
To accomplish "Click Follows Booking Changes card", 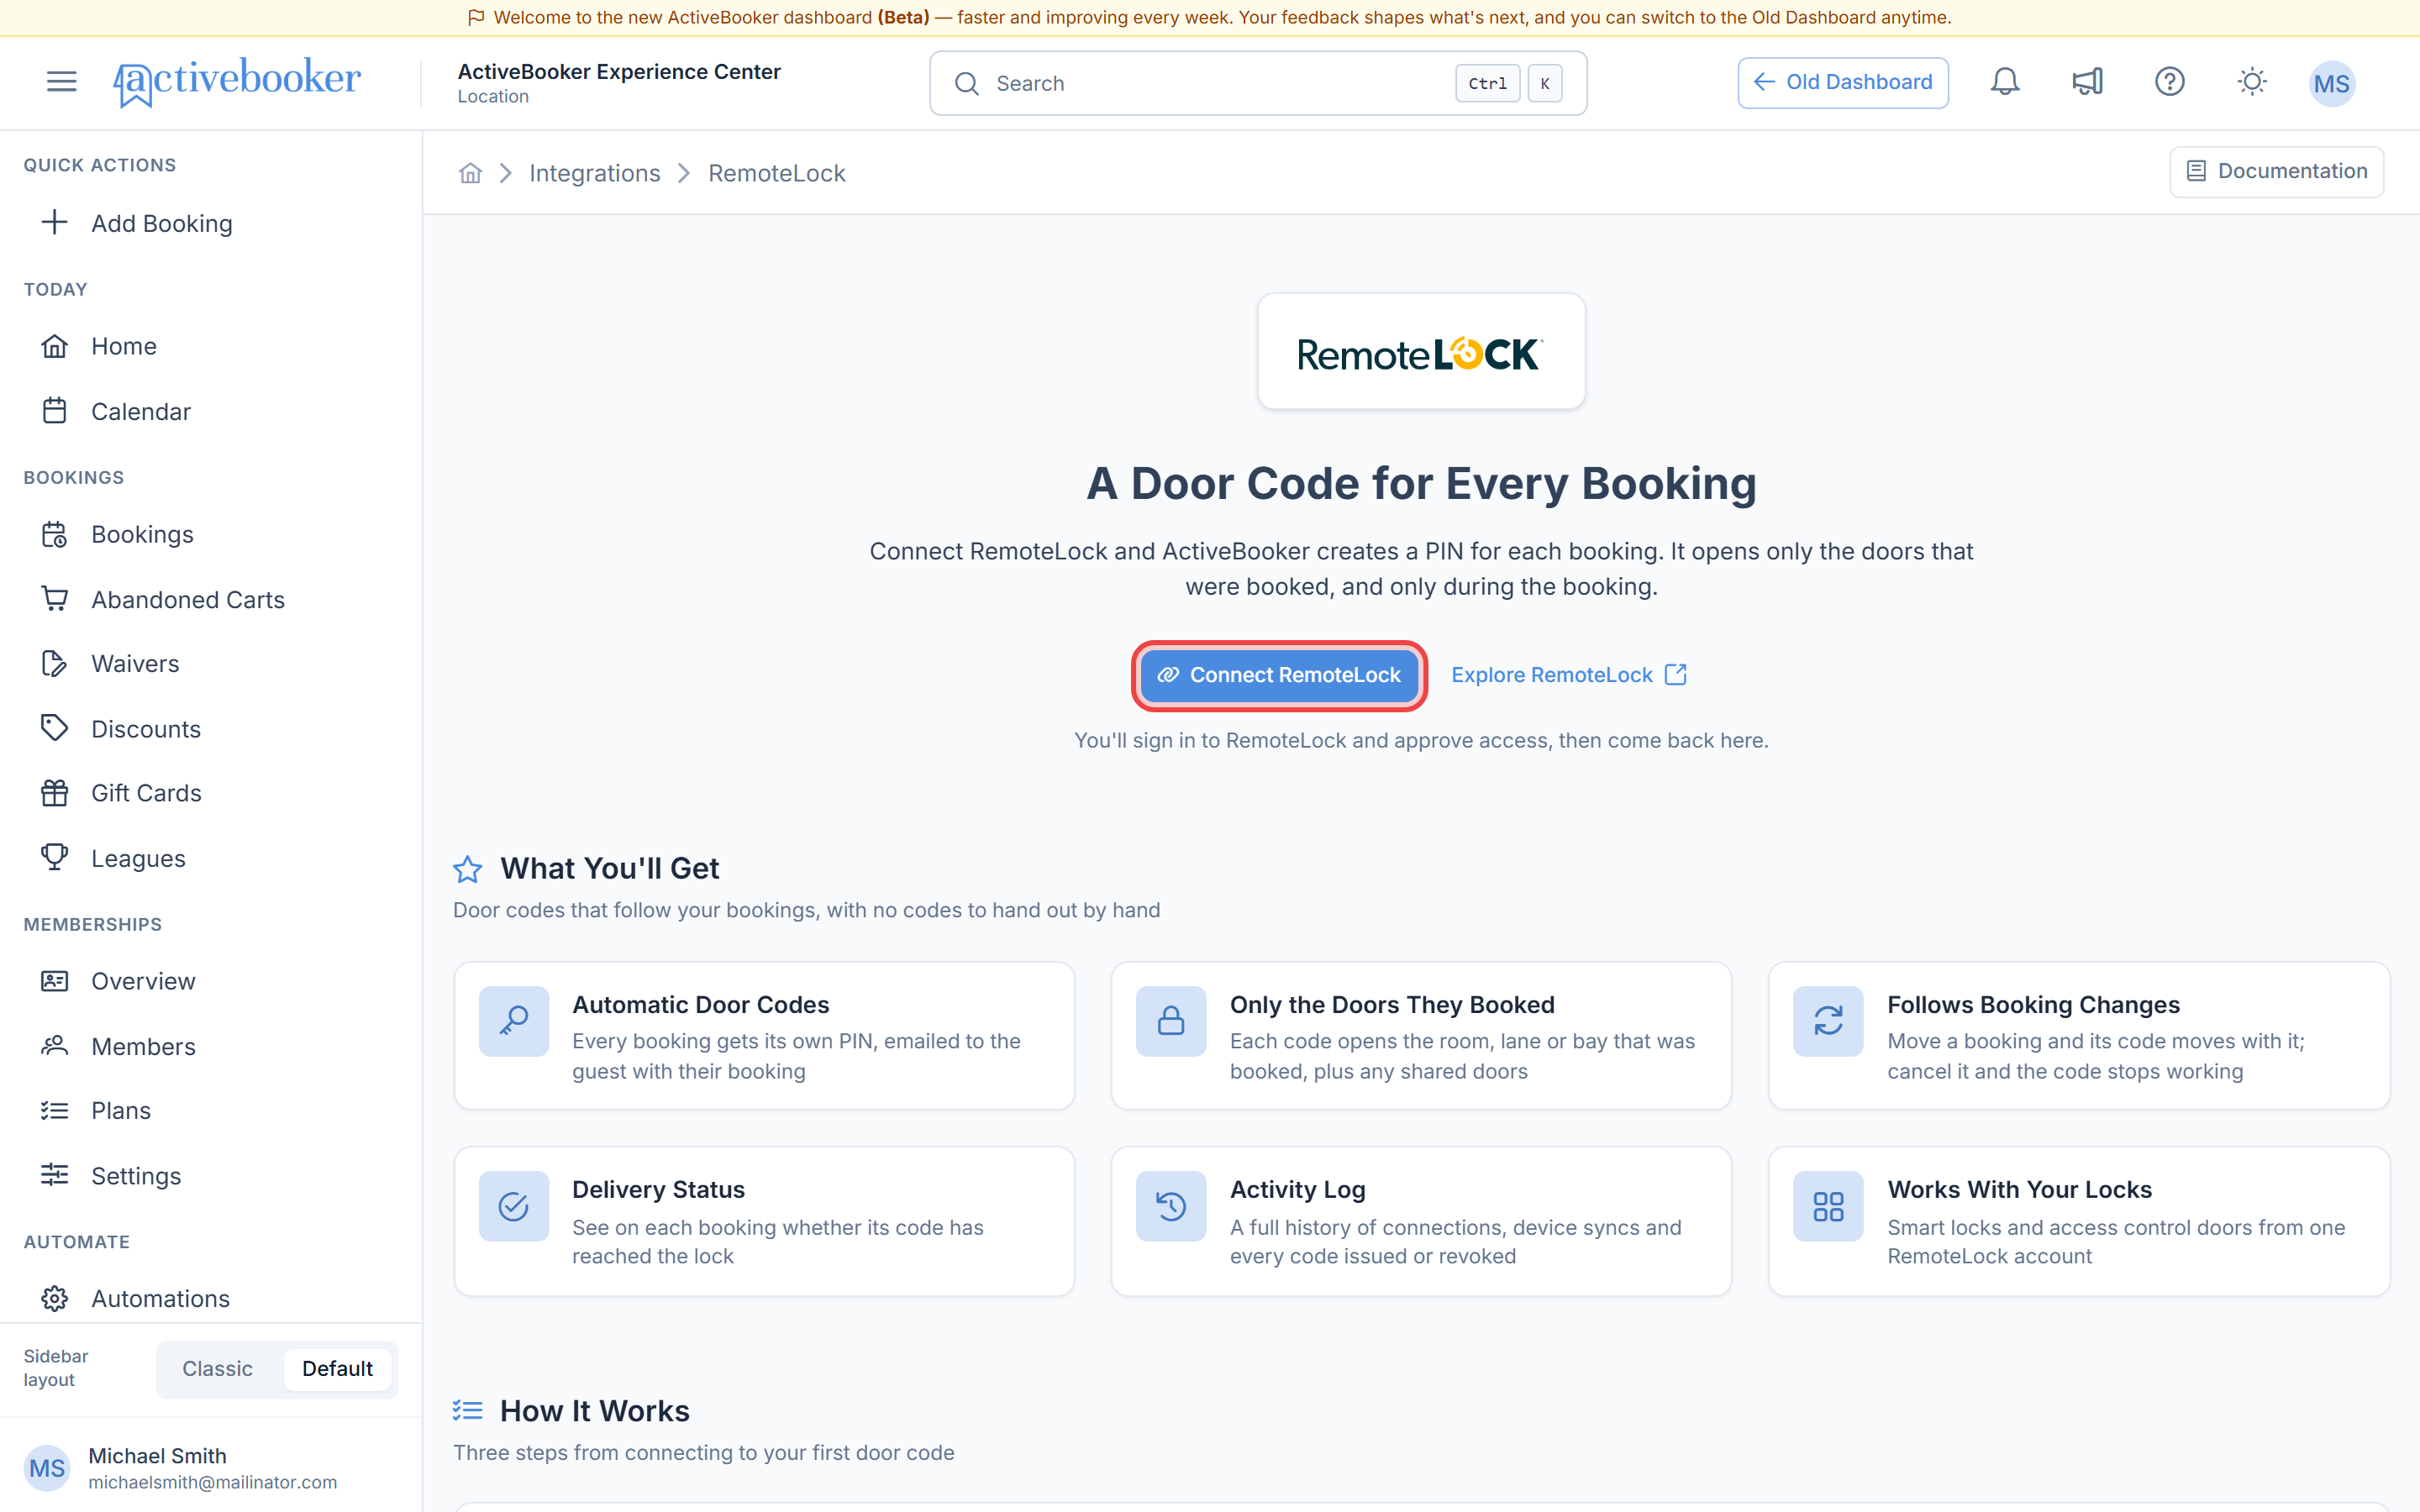I will click(2078, 1036).
